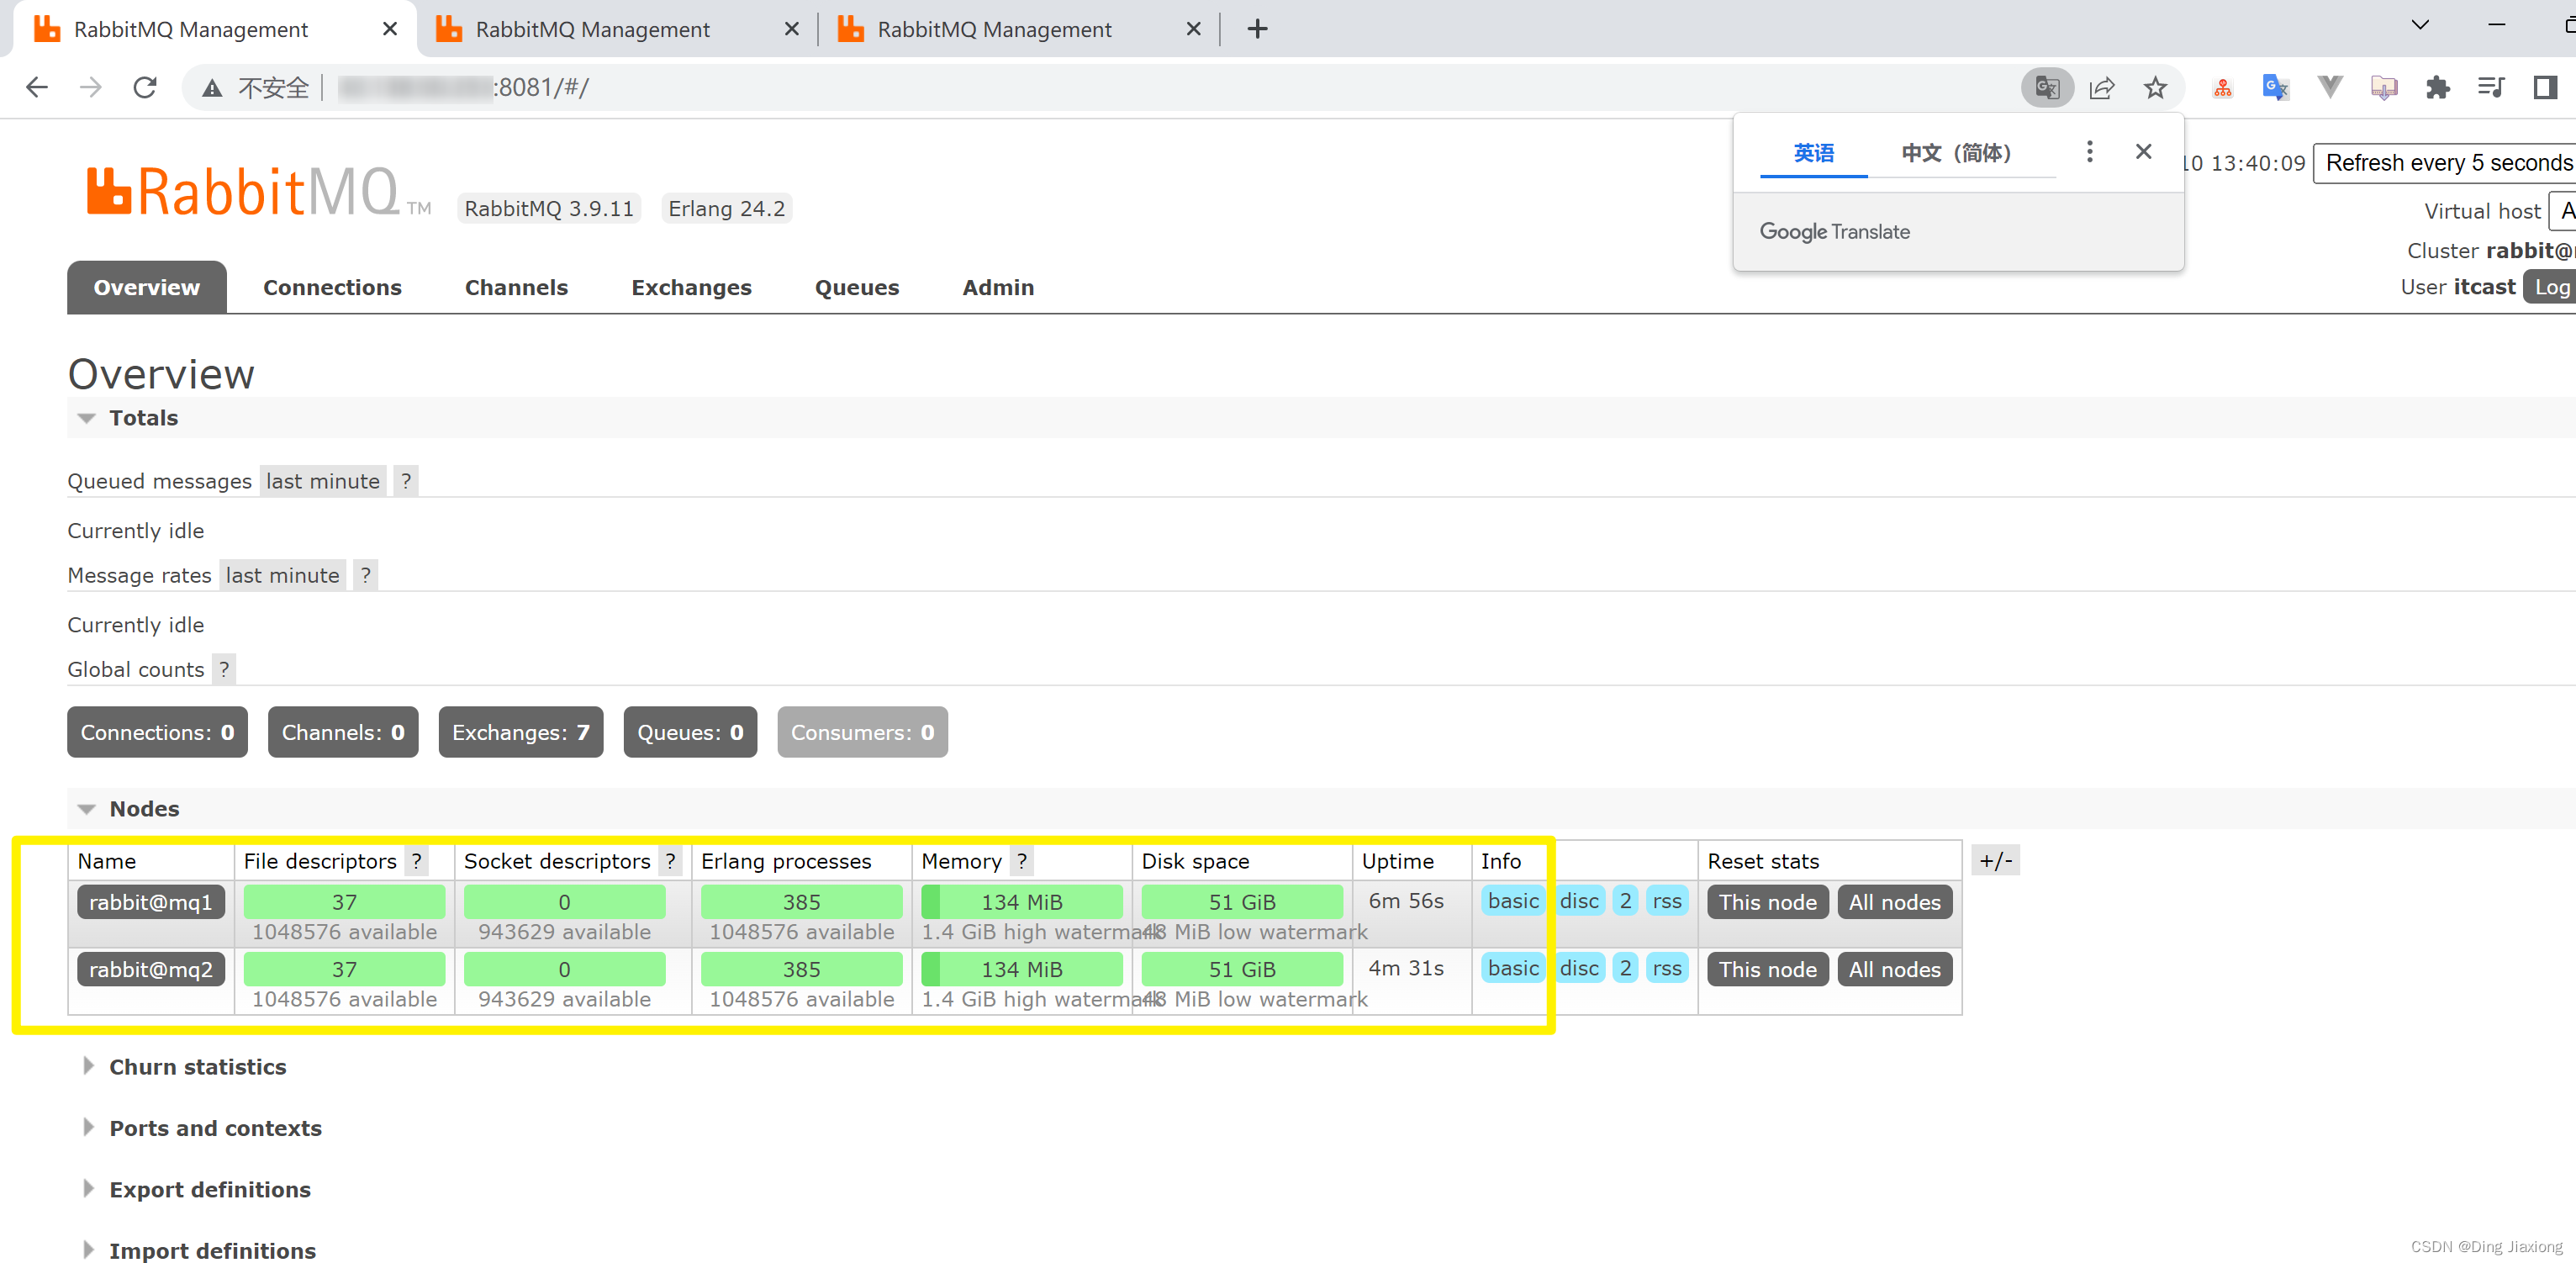Click the not-secure warning triangle icon
This screenshot has height=1263, width=2576.
(x=212, y=88)
